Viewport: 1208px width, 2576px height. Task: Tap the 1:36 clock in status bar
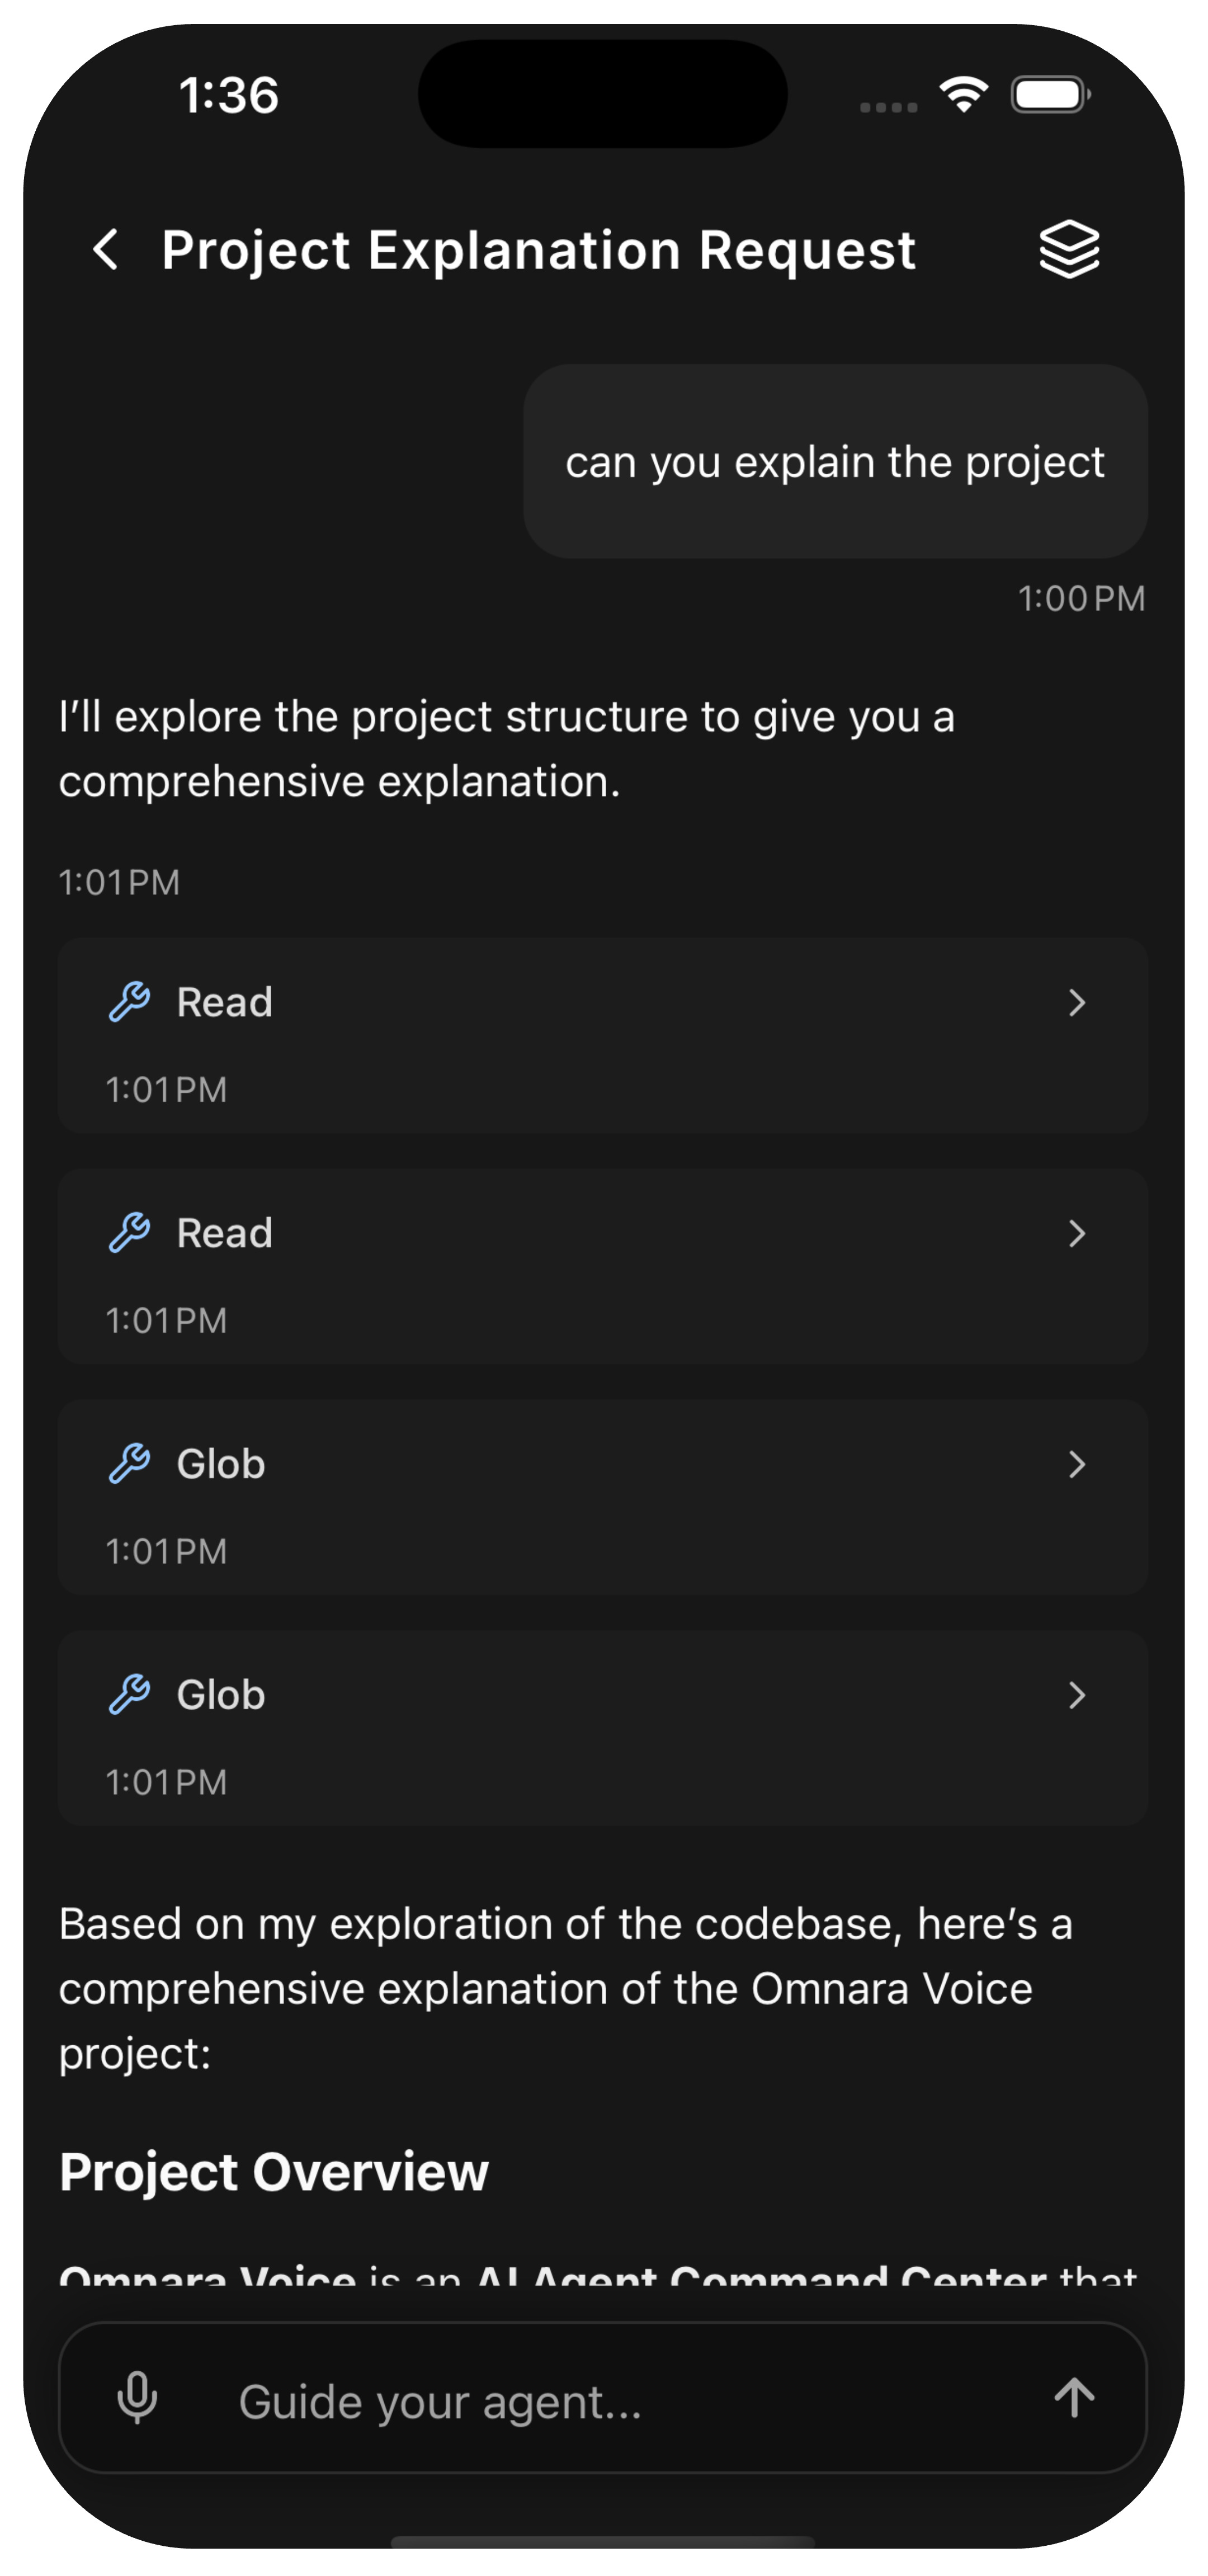click(229, 96)
